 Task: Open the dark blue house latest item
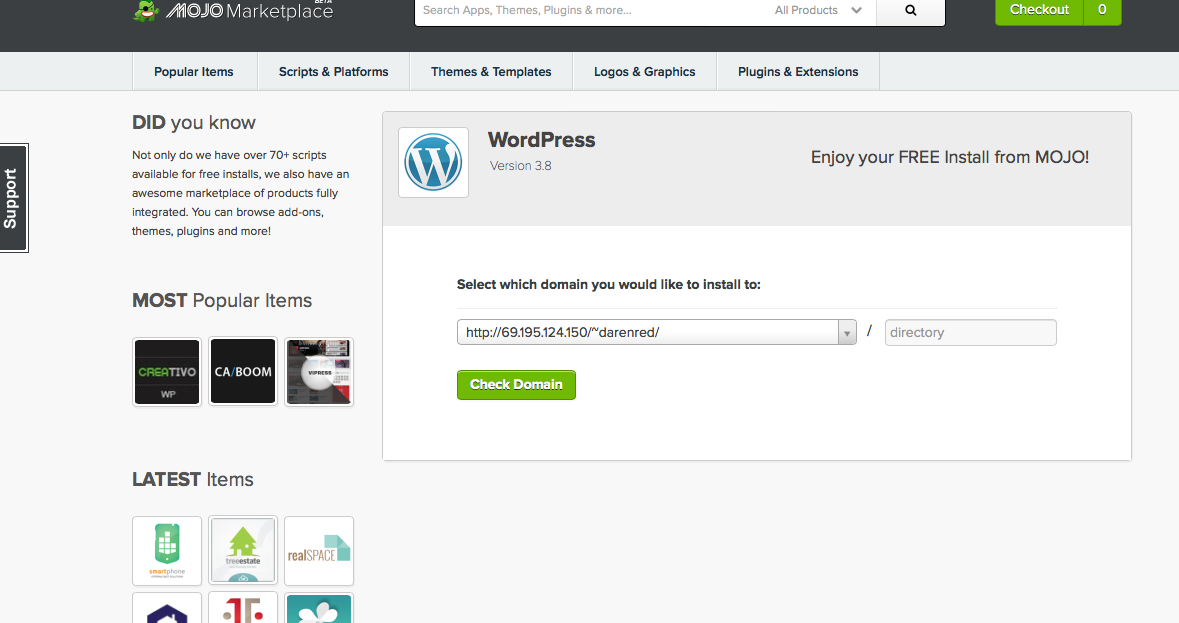point(167,608)
